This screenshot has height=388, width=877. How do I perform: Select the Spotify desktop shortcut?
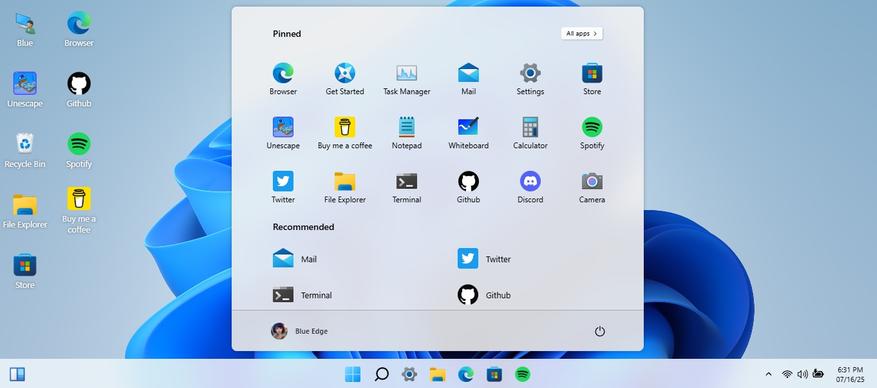coord(79,150)
